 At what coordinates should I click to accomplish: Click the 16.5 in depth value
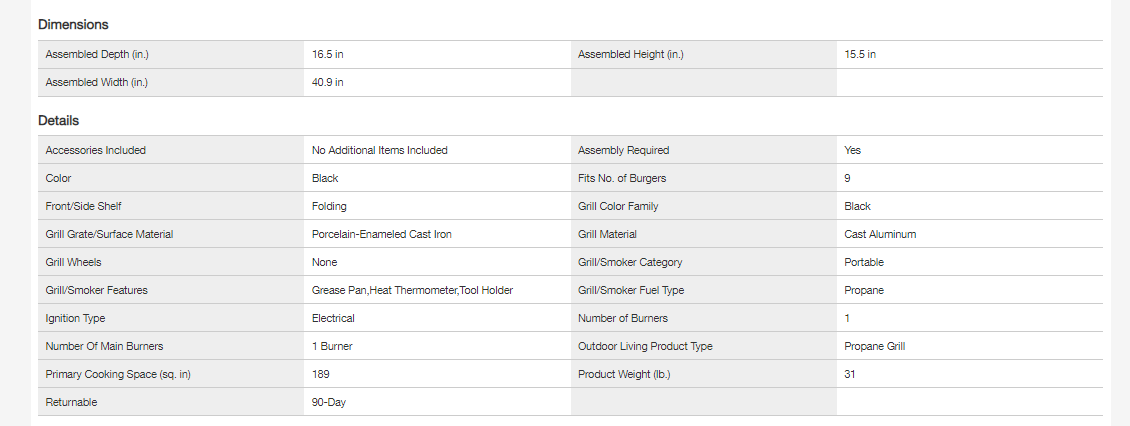click(328, 54)
